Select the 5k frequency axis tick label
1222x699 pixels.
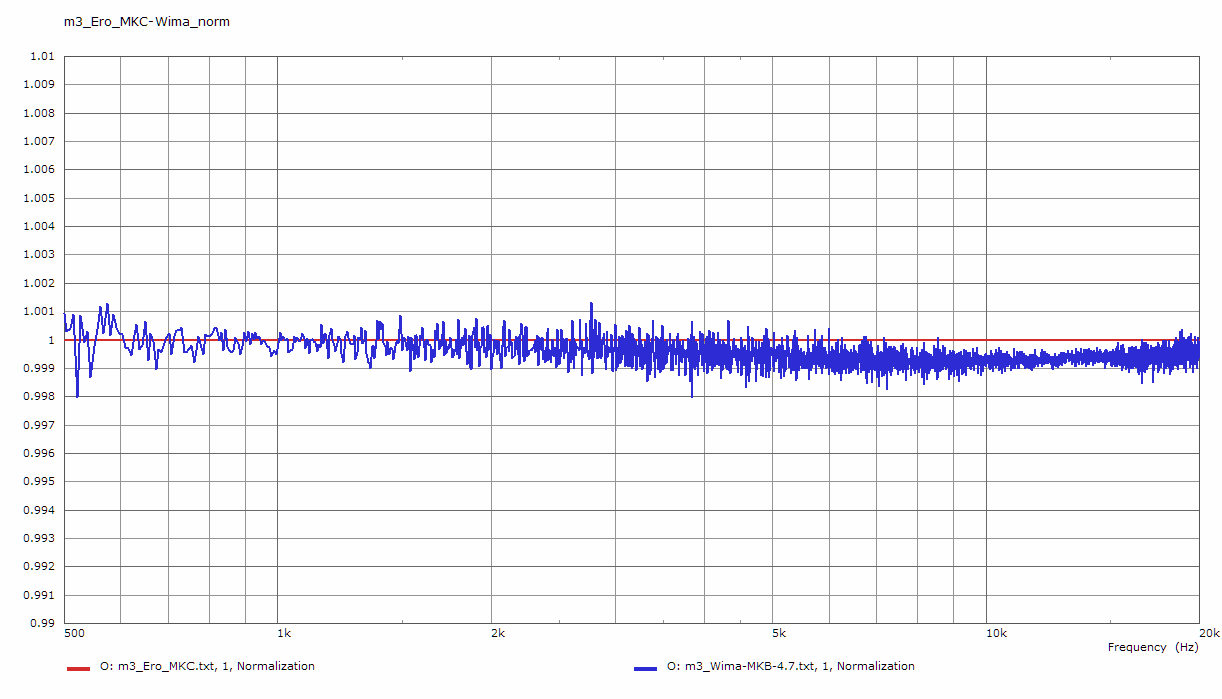[780, 633]
